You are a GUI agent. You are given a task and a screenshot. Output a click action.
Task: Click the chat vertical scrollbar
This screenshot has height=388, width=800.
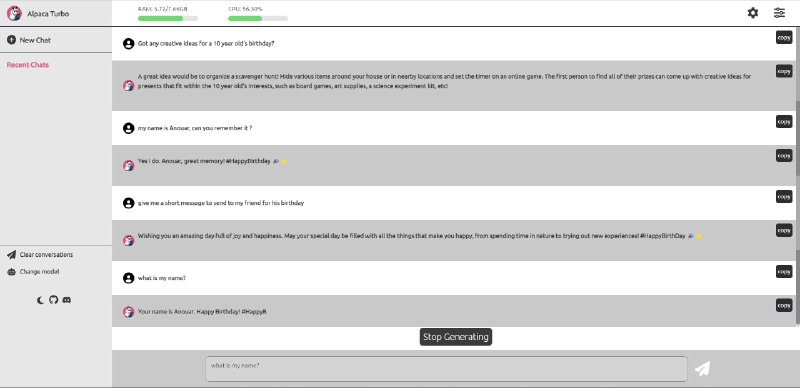(x=797, y=176)
